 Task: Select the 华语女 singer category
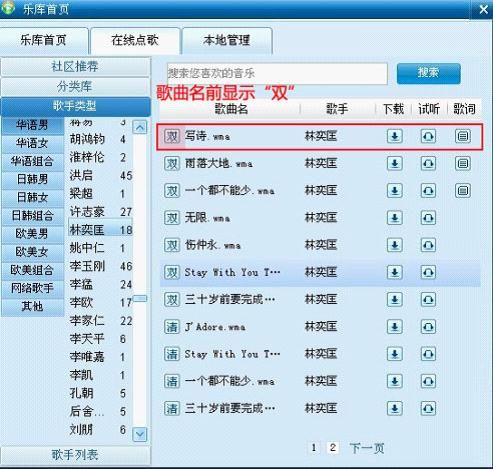click(x=32, y=143)
